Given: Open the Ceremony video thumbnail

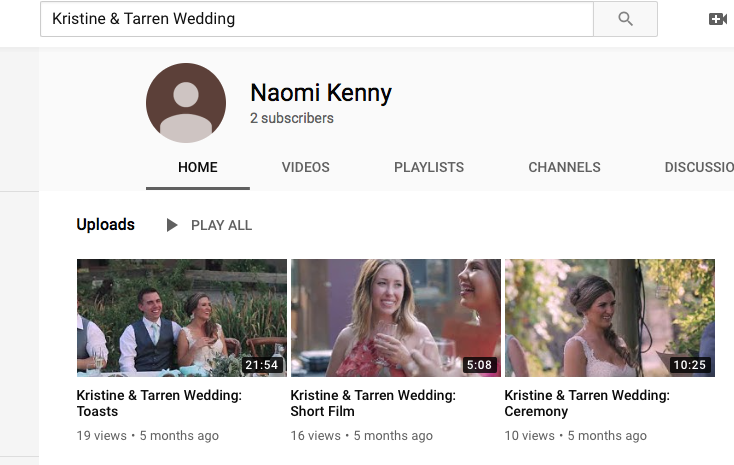Looking at the screenshot, I should (609, 317).
